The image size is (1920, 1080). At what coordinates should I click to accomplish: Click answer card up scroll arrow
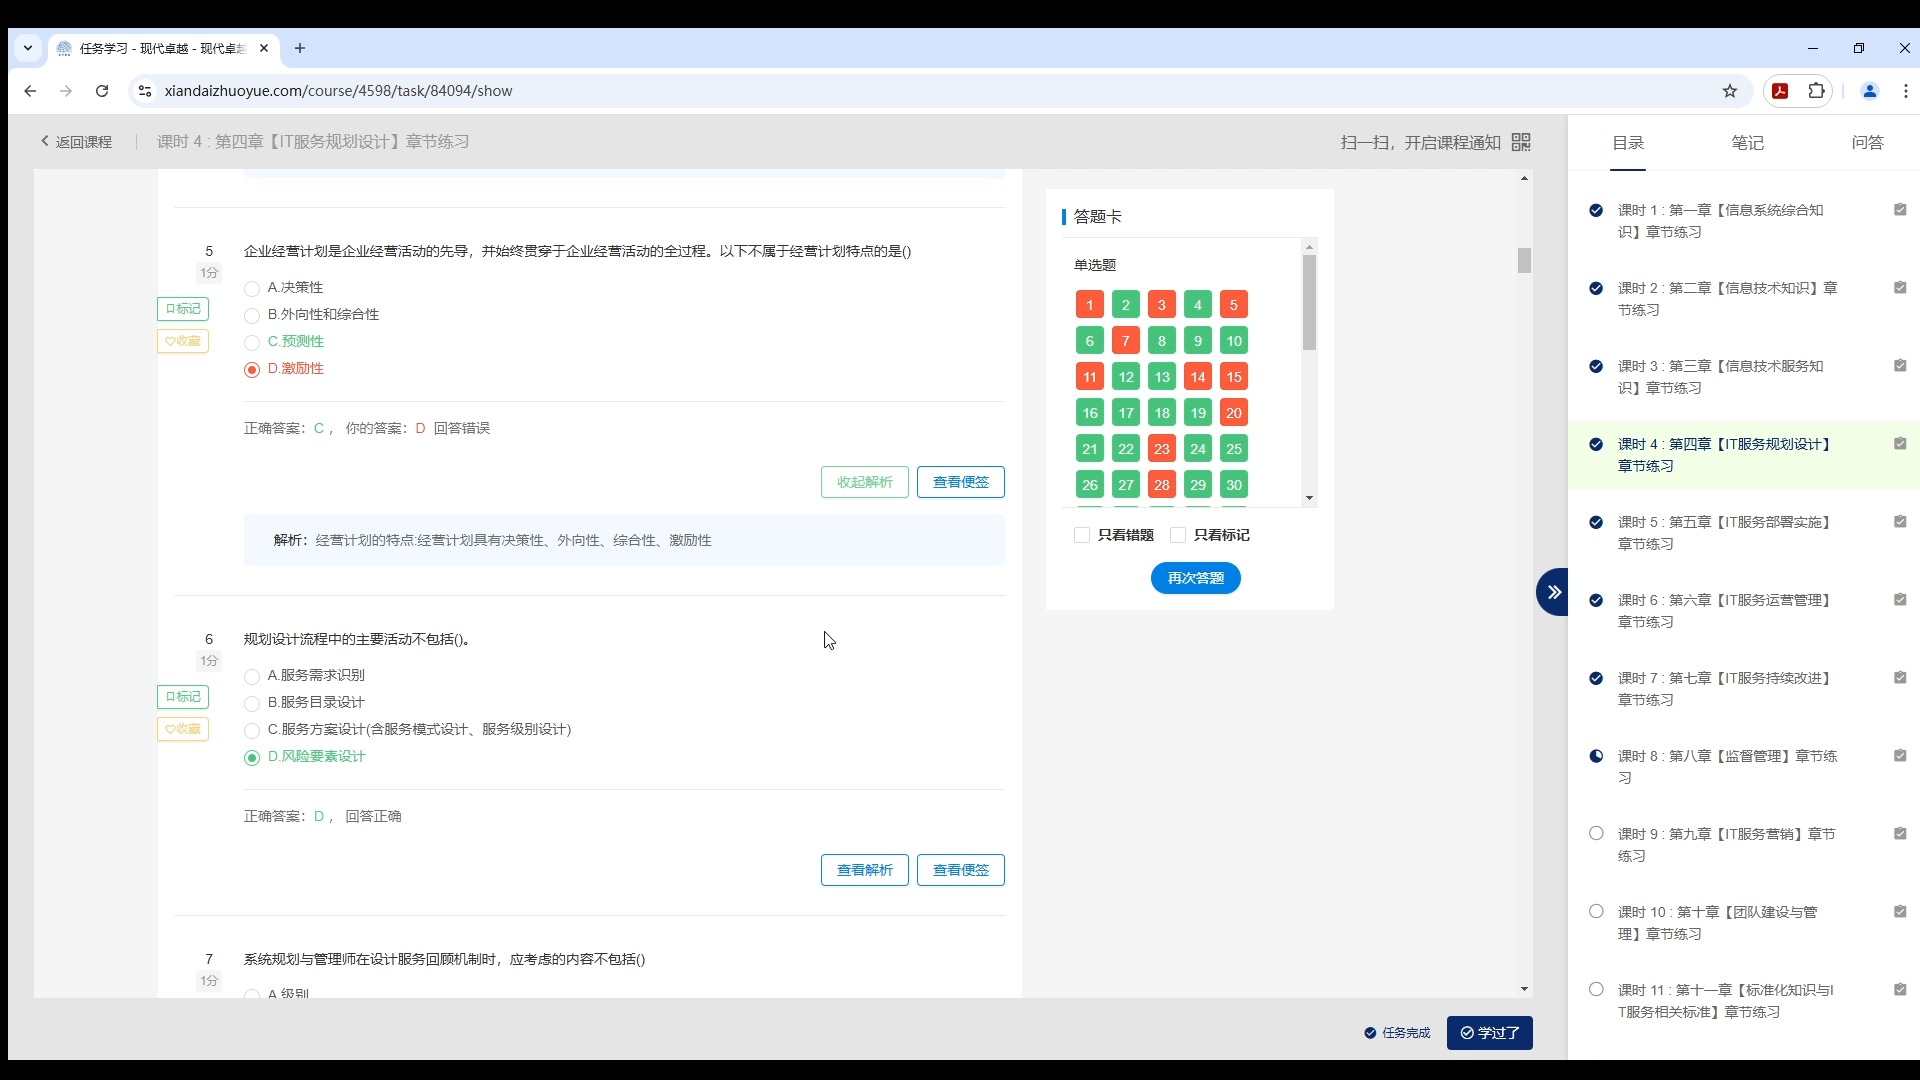tap(1309, 247)
